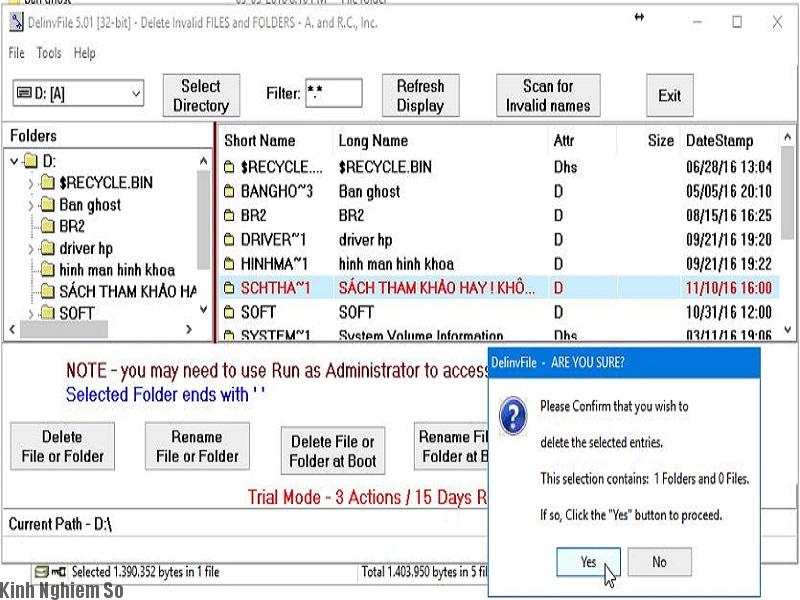The height and width of the screenshot is (600, 800).
Task: Click folder icon of BANGHO~3 list row
Action: (229, 191)
